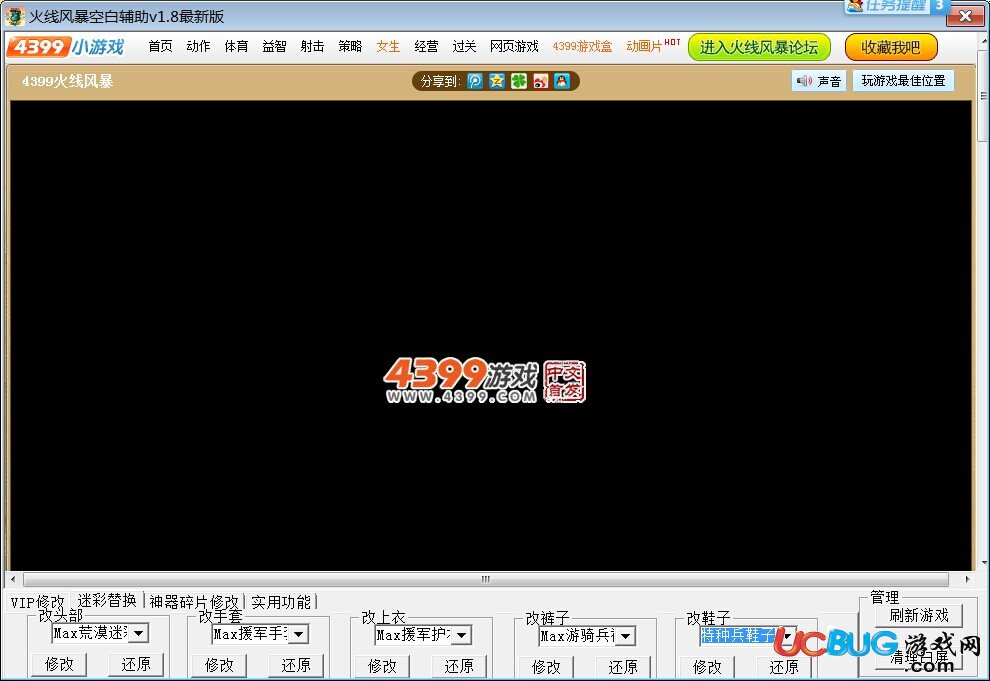Click 还原 under 改手套
990x681 pixels.
coord(296,665)
